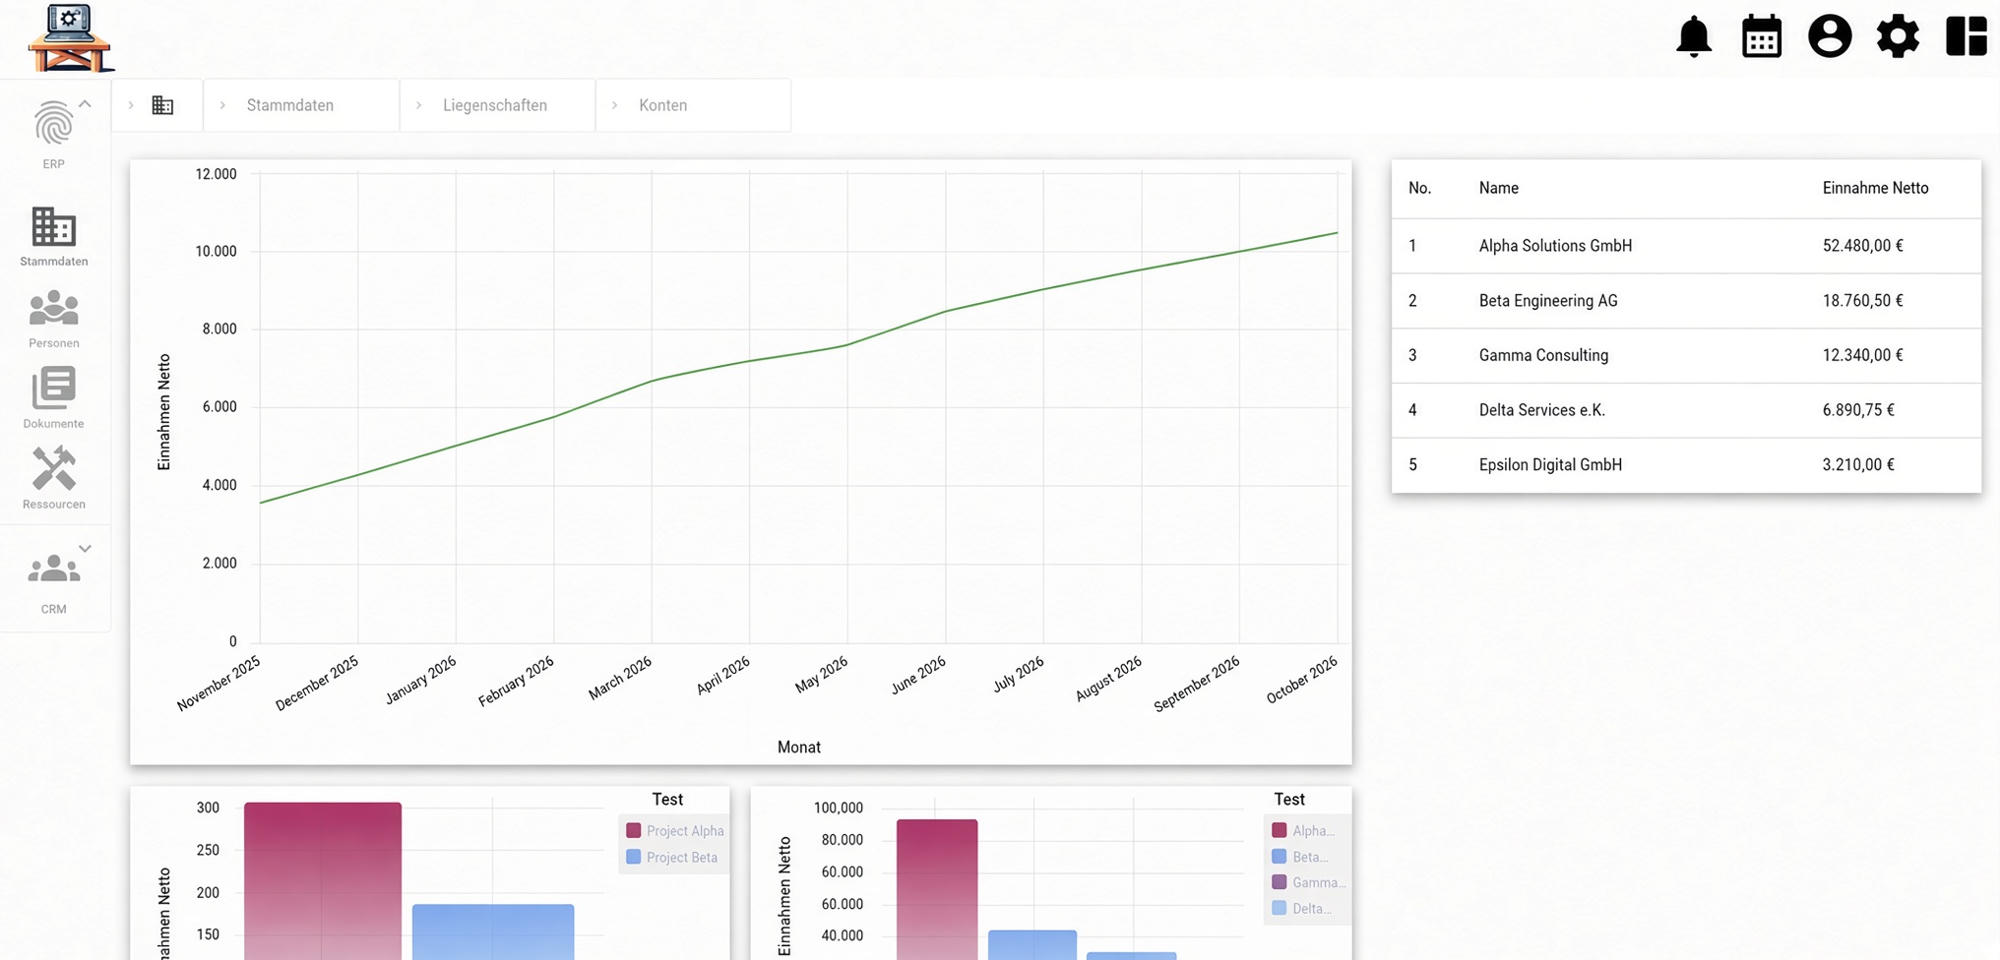Select Delta Services e.K. row
This screenshot has height=960, width=2000.
click(1686, 410)
